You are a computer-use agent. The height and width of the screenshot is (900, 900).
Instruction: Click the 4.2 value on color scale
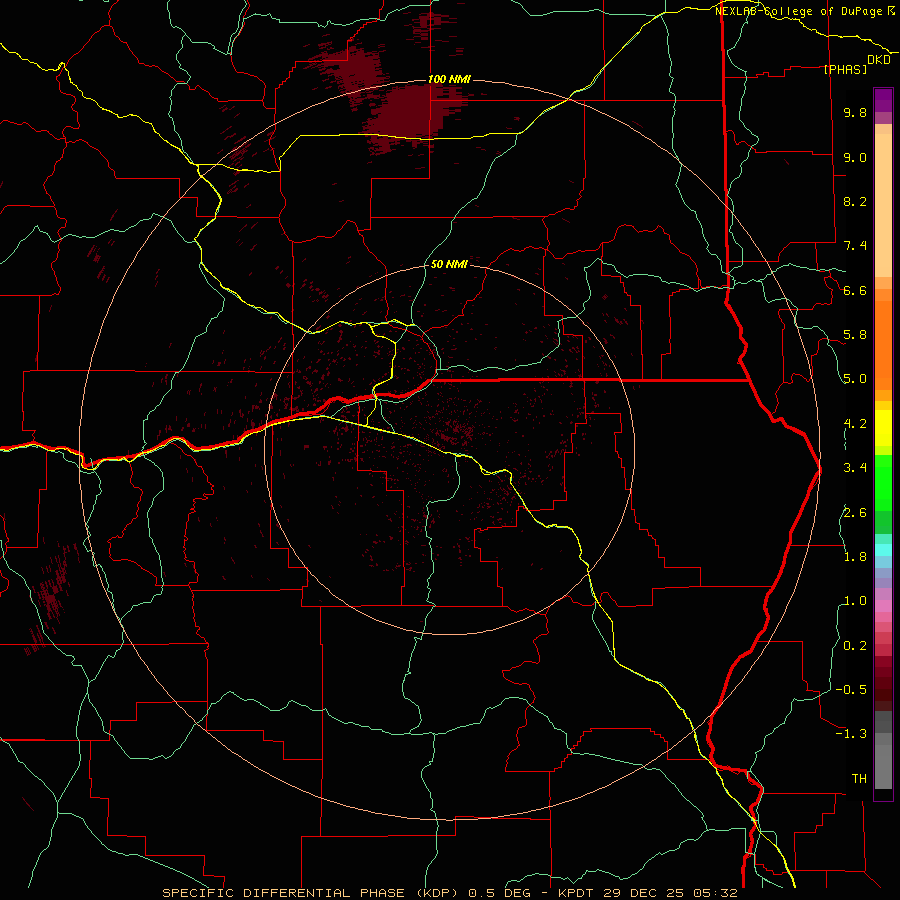(x=855, y=424)
